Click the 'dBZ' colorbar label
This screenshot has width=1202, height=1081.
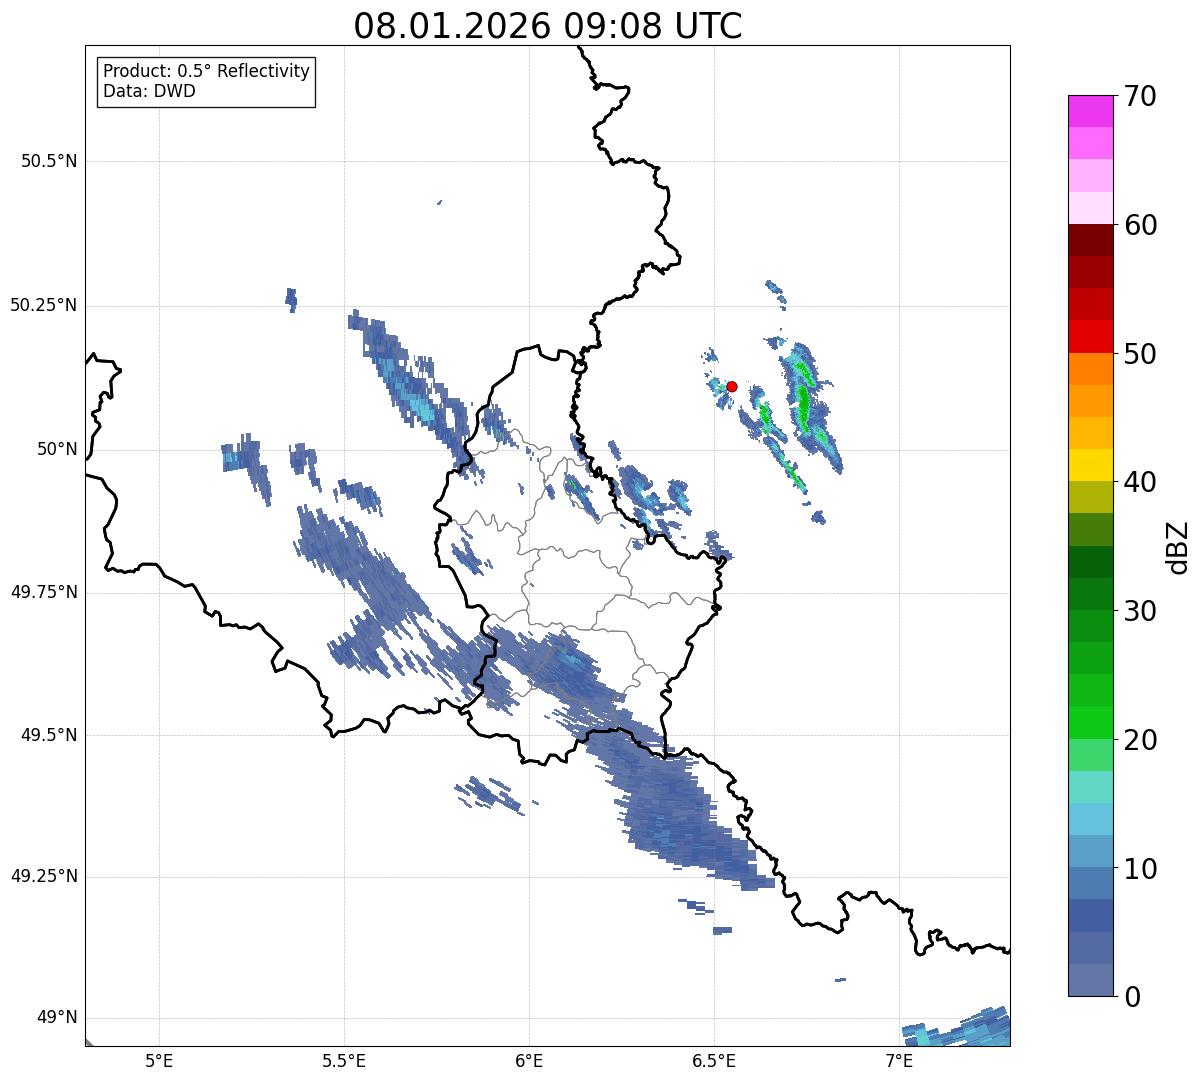(1178, 546)
